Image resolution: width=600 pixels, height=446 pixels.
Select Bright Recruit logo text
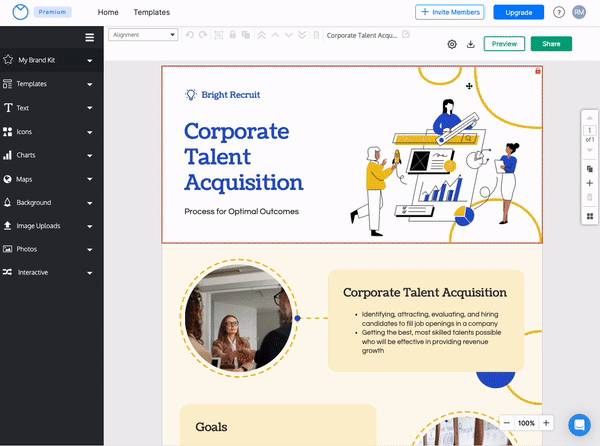(x=231, y=95)
